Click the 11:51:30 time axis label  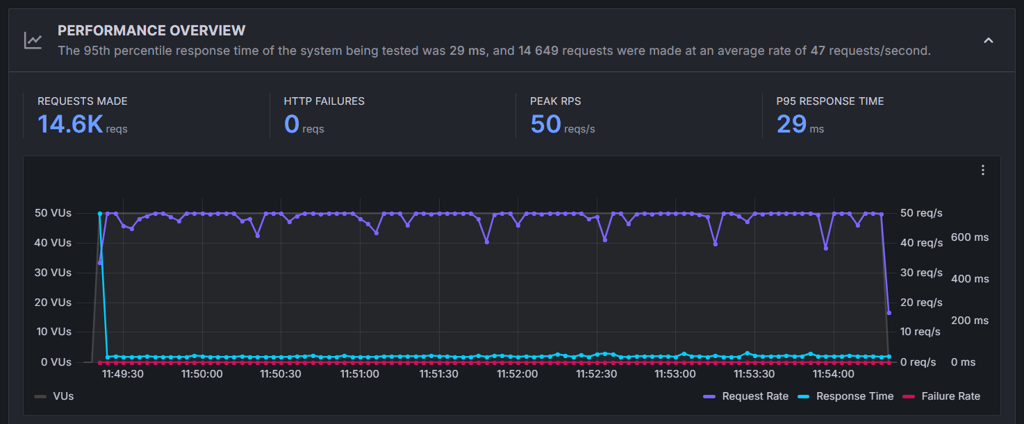(x=439, y=374)
